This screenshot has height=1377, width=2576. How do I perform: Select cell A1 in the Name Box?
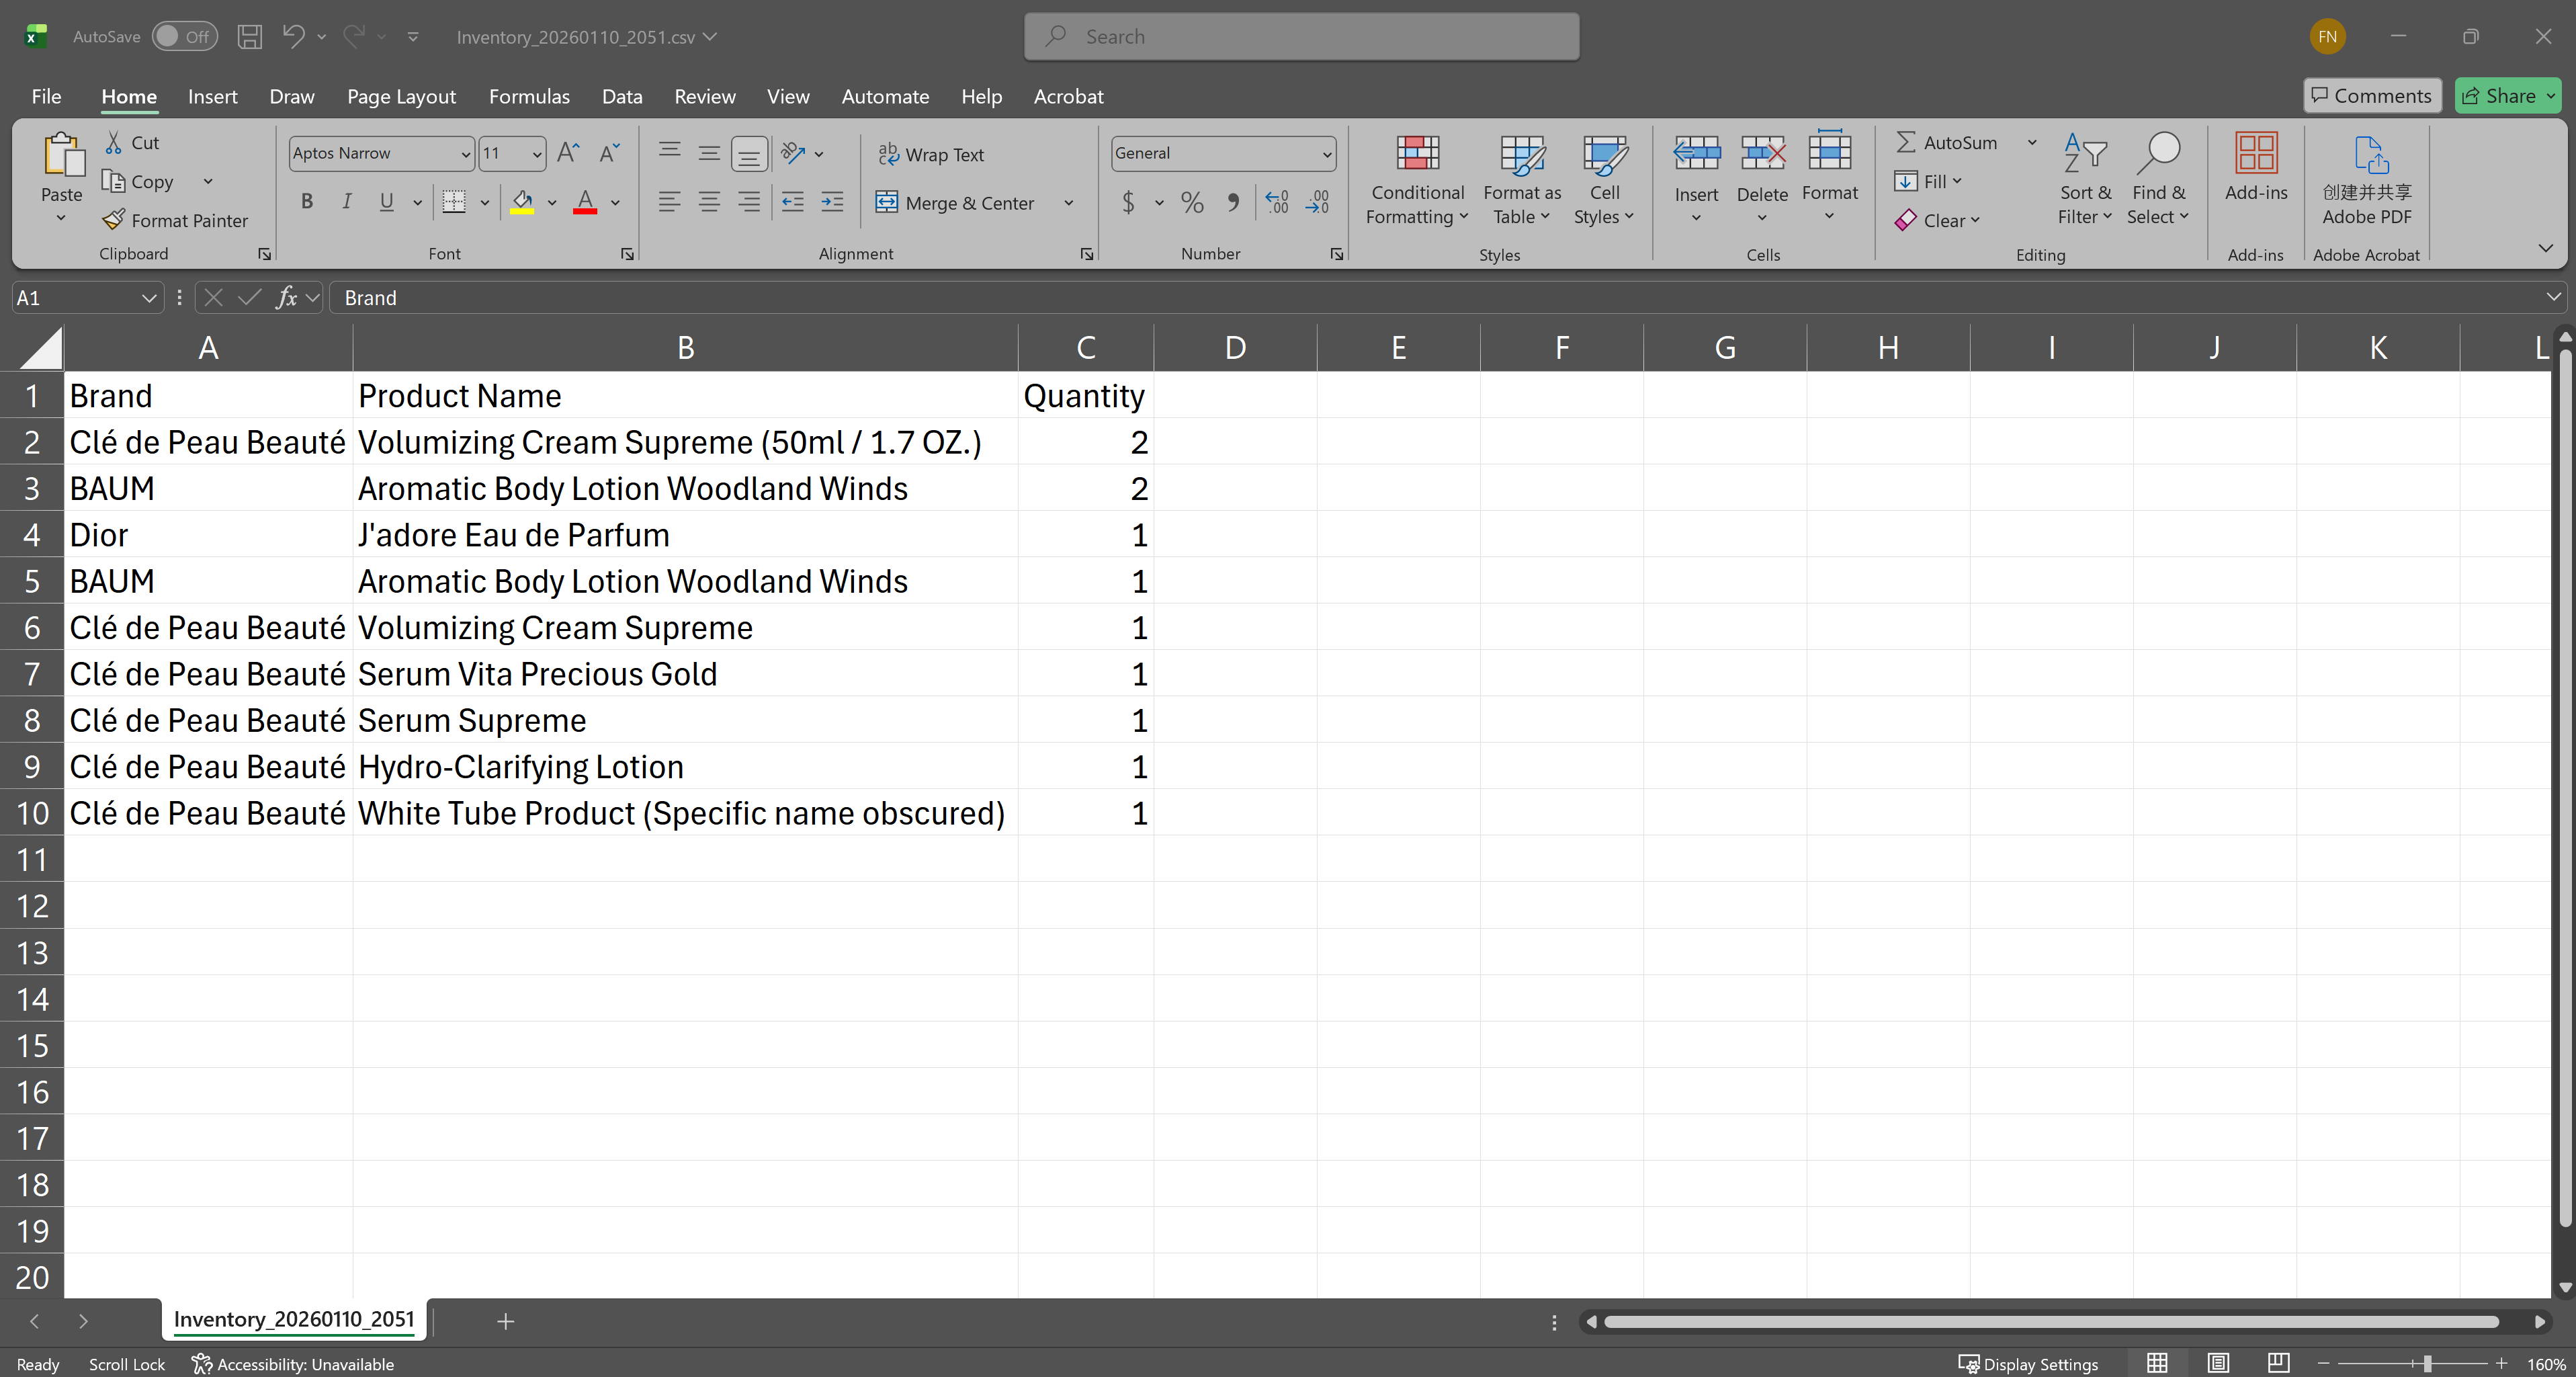78,297
